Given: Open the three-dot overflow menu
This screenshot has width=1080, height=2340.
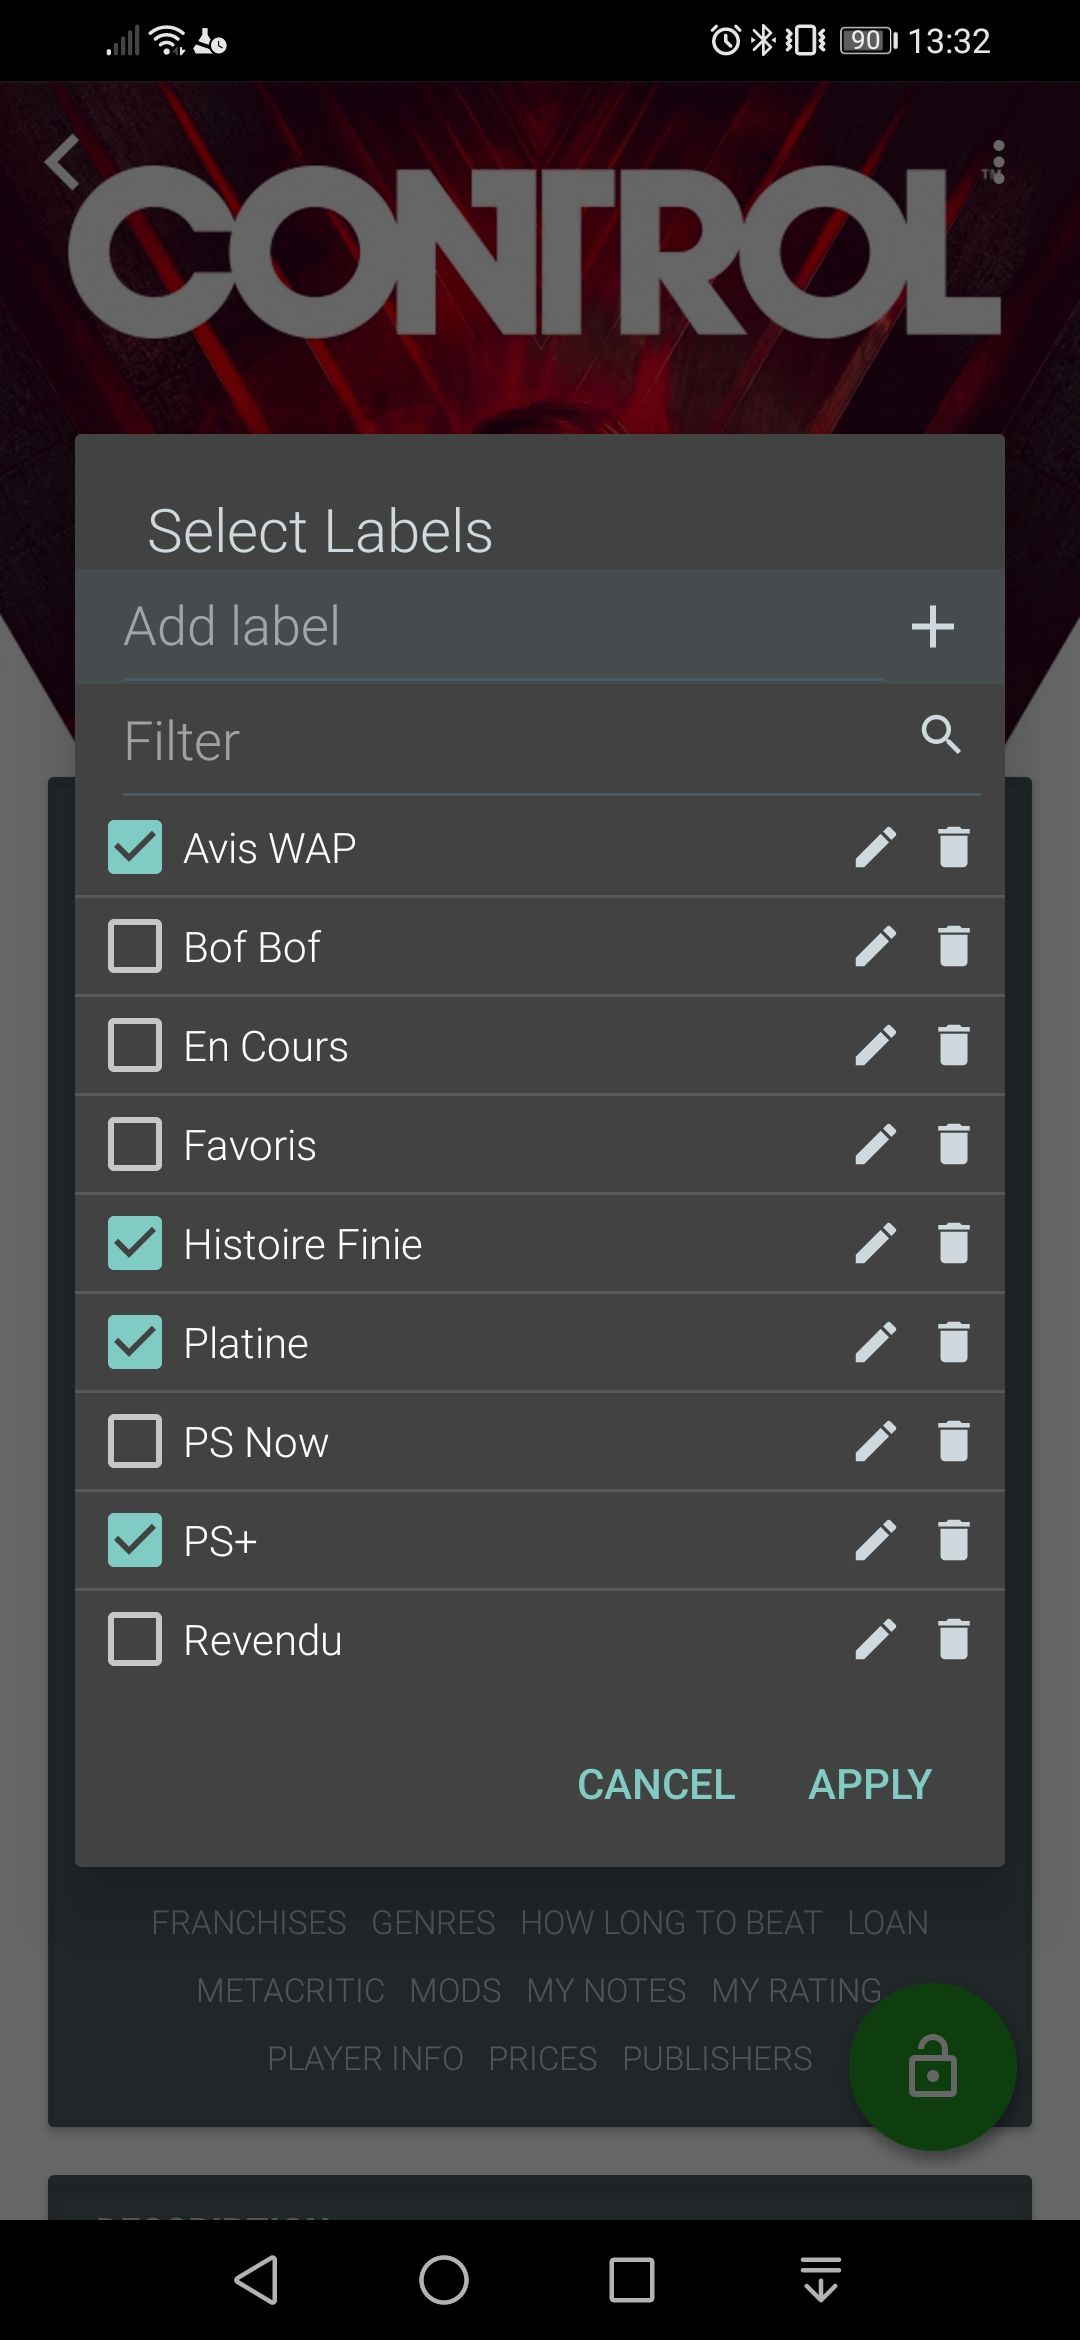Looking at the screenshot, I should [997, 162].
